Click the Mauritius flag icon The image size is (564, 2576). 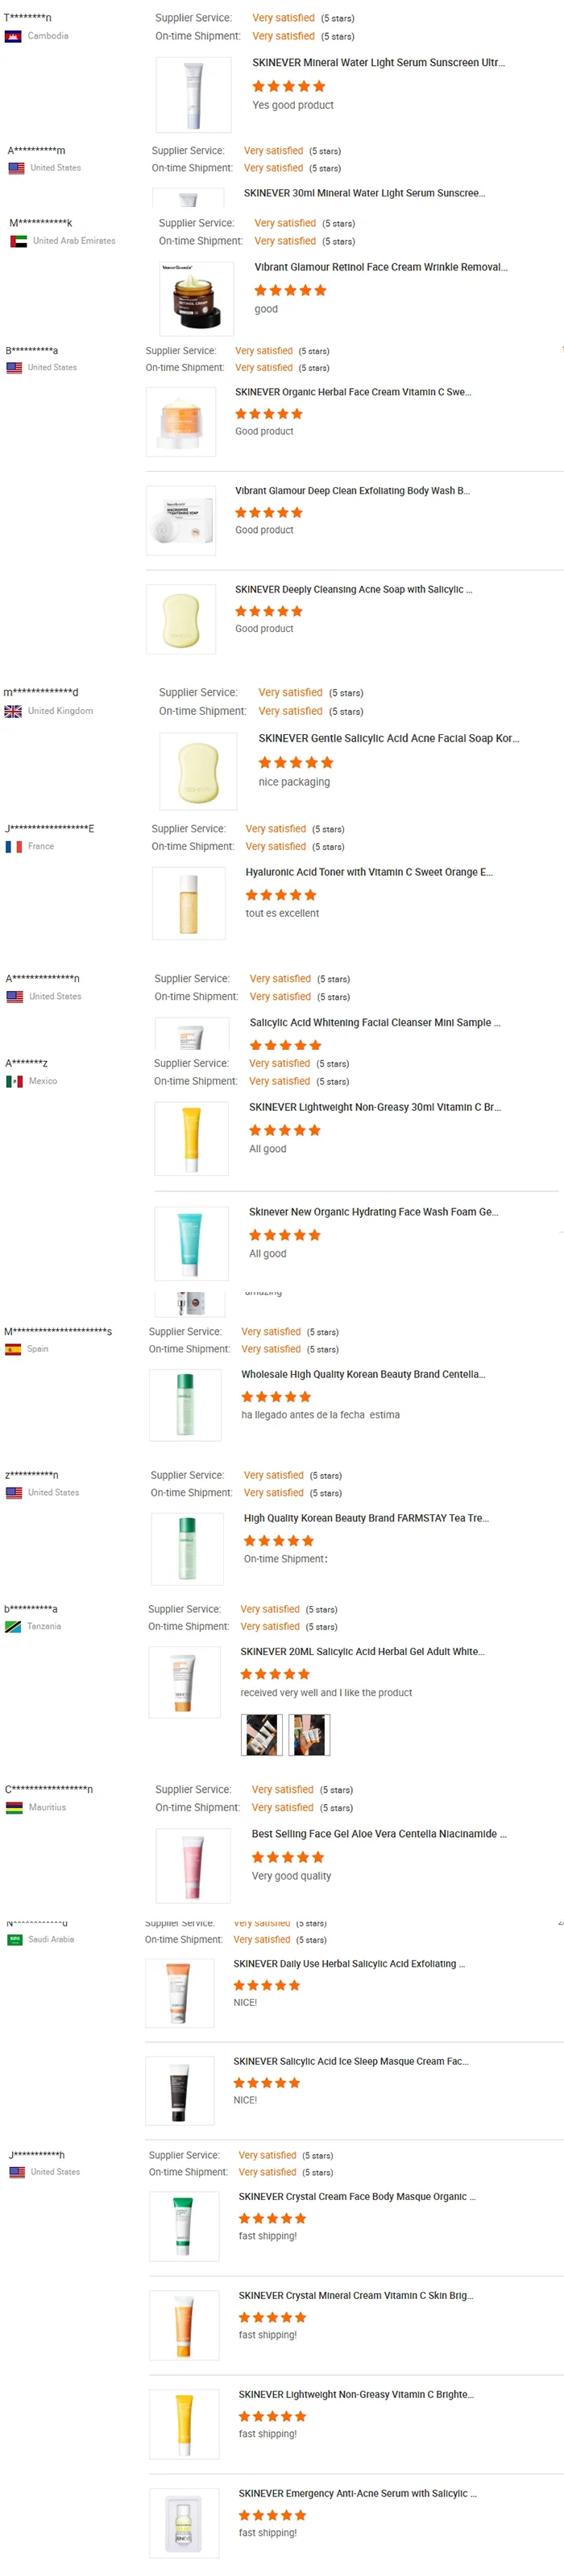click(x=14, y=1808)
